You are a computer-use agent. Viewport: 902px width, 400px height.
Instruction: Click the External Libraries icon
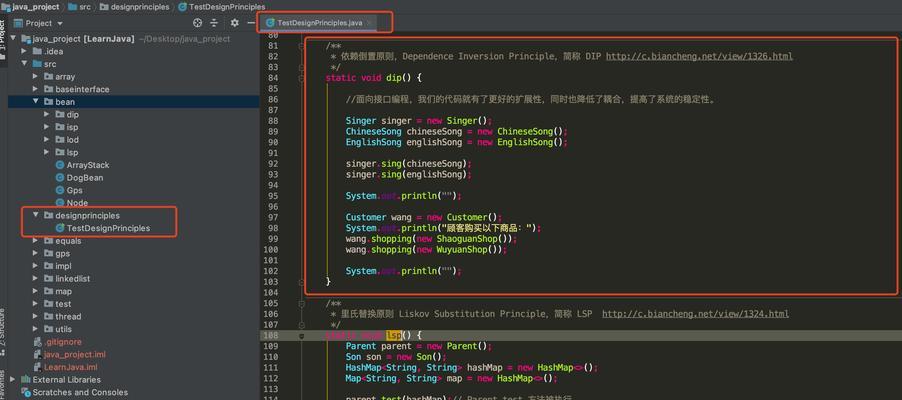(x=26, y=379)
